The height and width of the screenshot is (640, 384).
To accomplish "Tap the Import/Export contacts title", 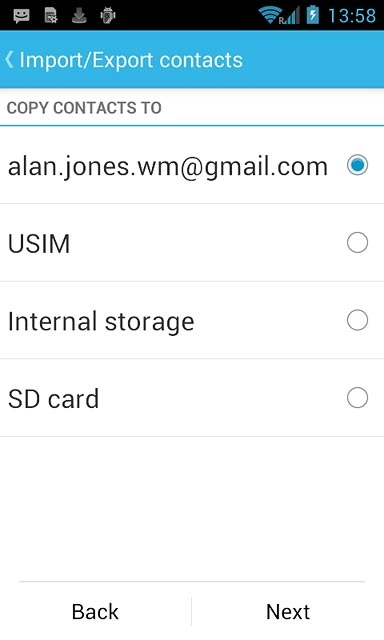I will [x=131, y=60].
